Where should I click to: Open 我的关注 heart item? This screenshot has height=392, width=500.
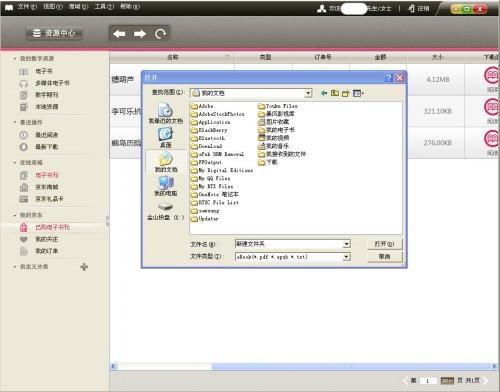point(47,239)
